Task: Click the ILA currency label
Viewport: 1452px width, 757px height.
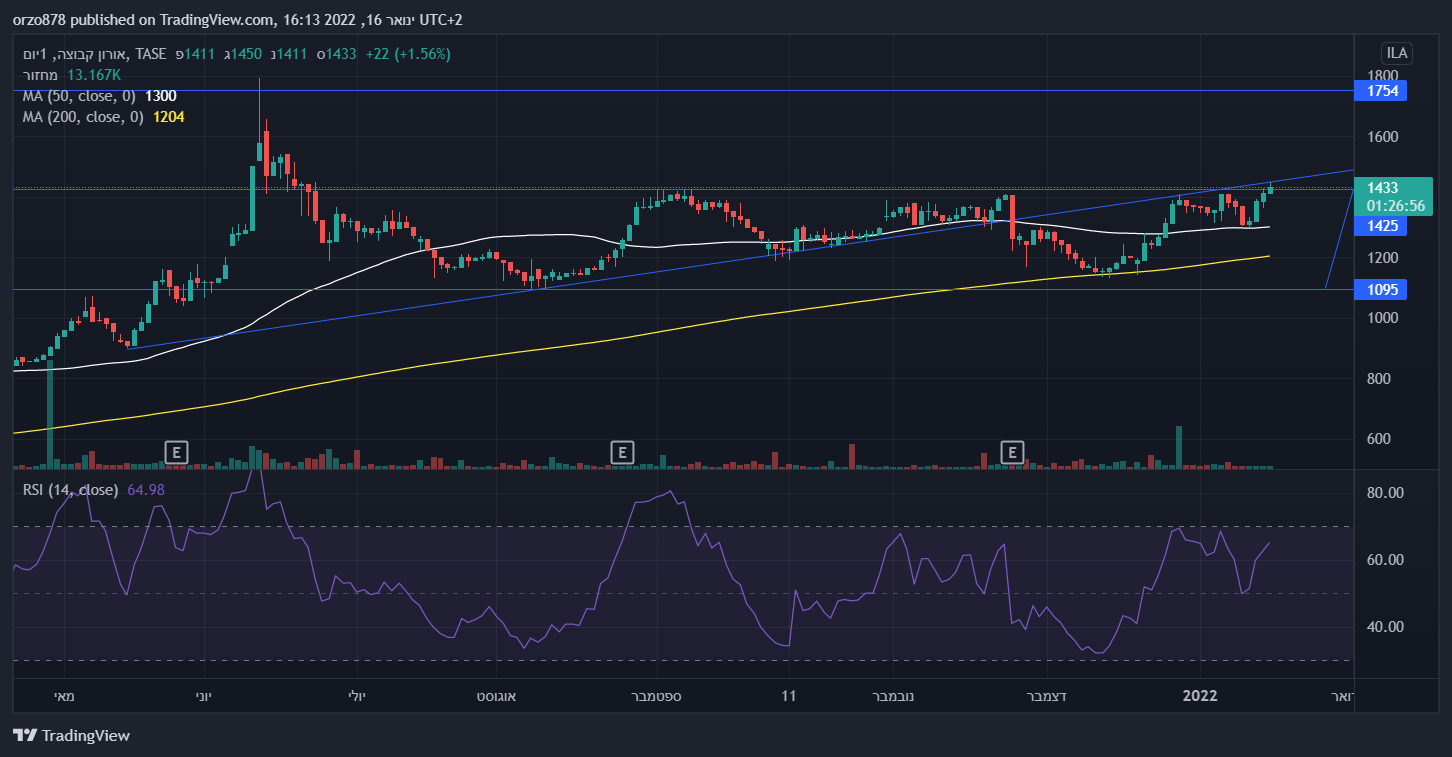Action: pos(1394,53)
